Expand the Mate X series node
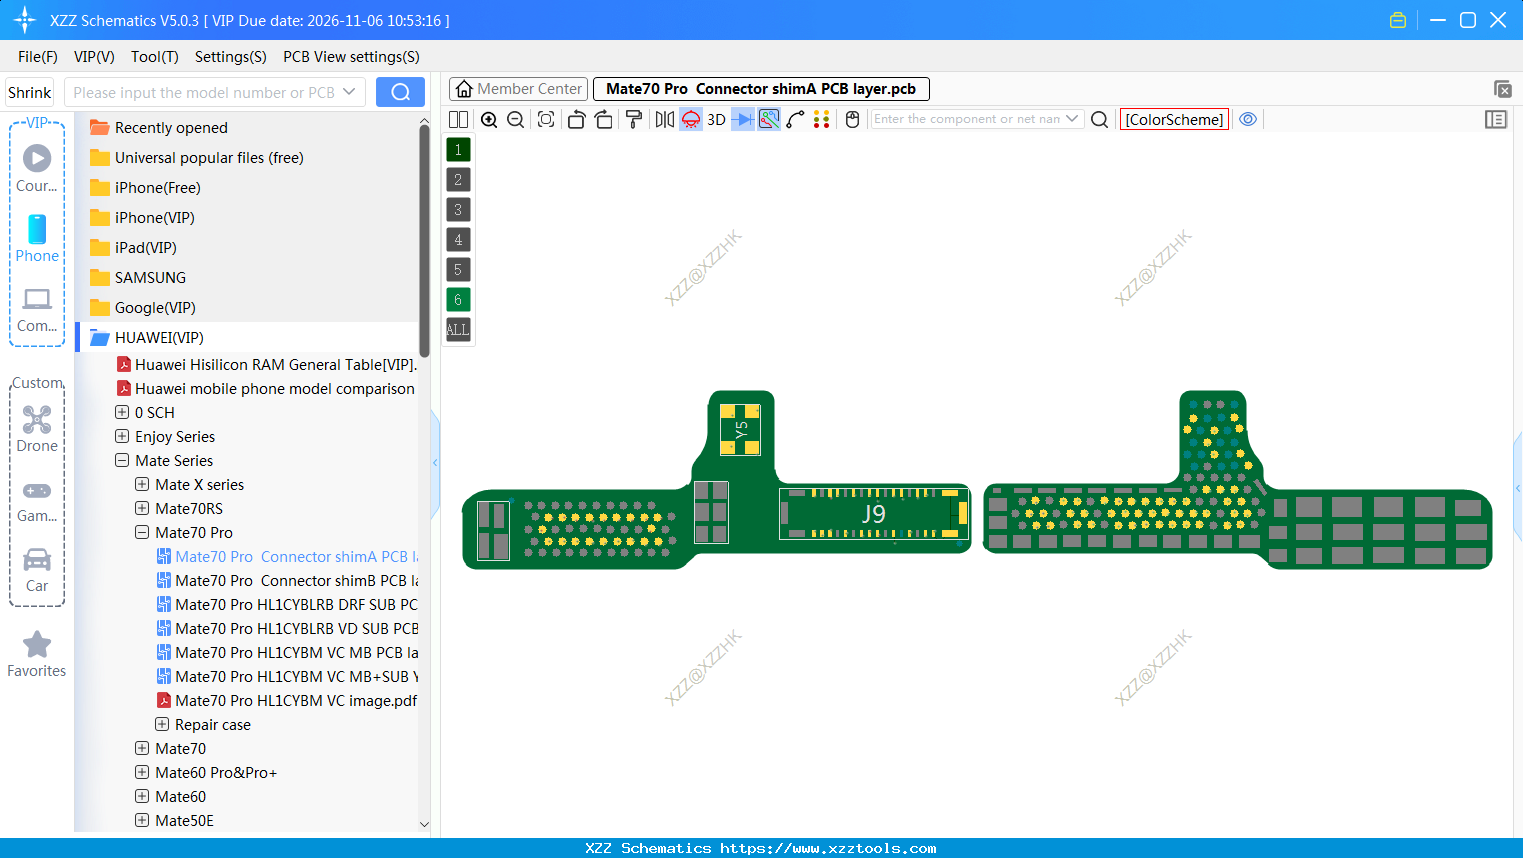Viewport: 1523px width, 858px height. coord(142,484)
